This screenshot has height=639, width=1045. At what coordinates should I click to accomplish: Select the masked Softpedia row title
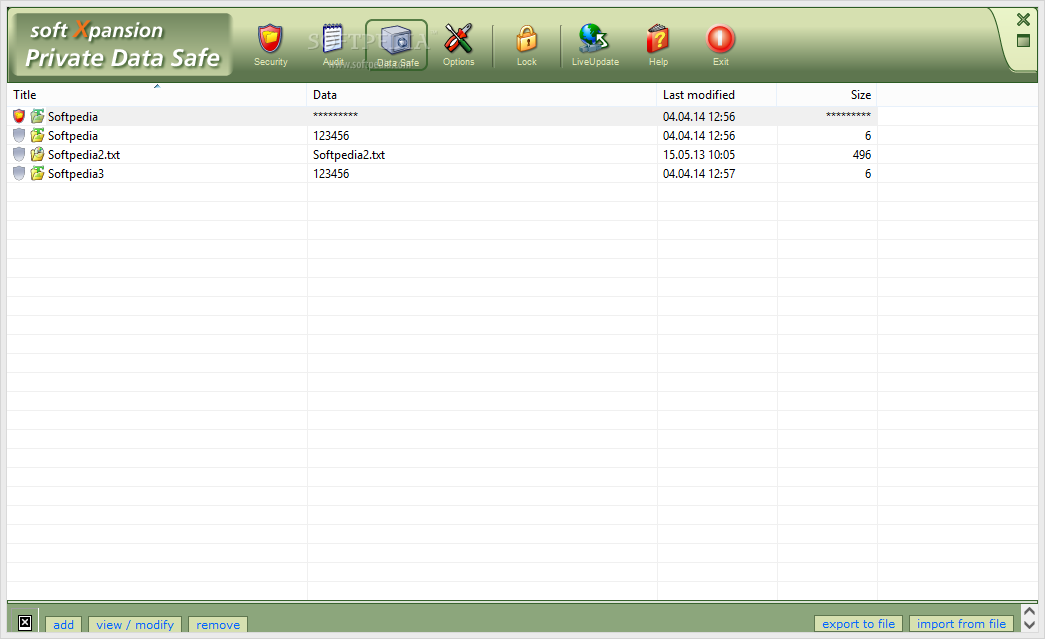73,117
